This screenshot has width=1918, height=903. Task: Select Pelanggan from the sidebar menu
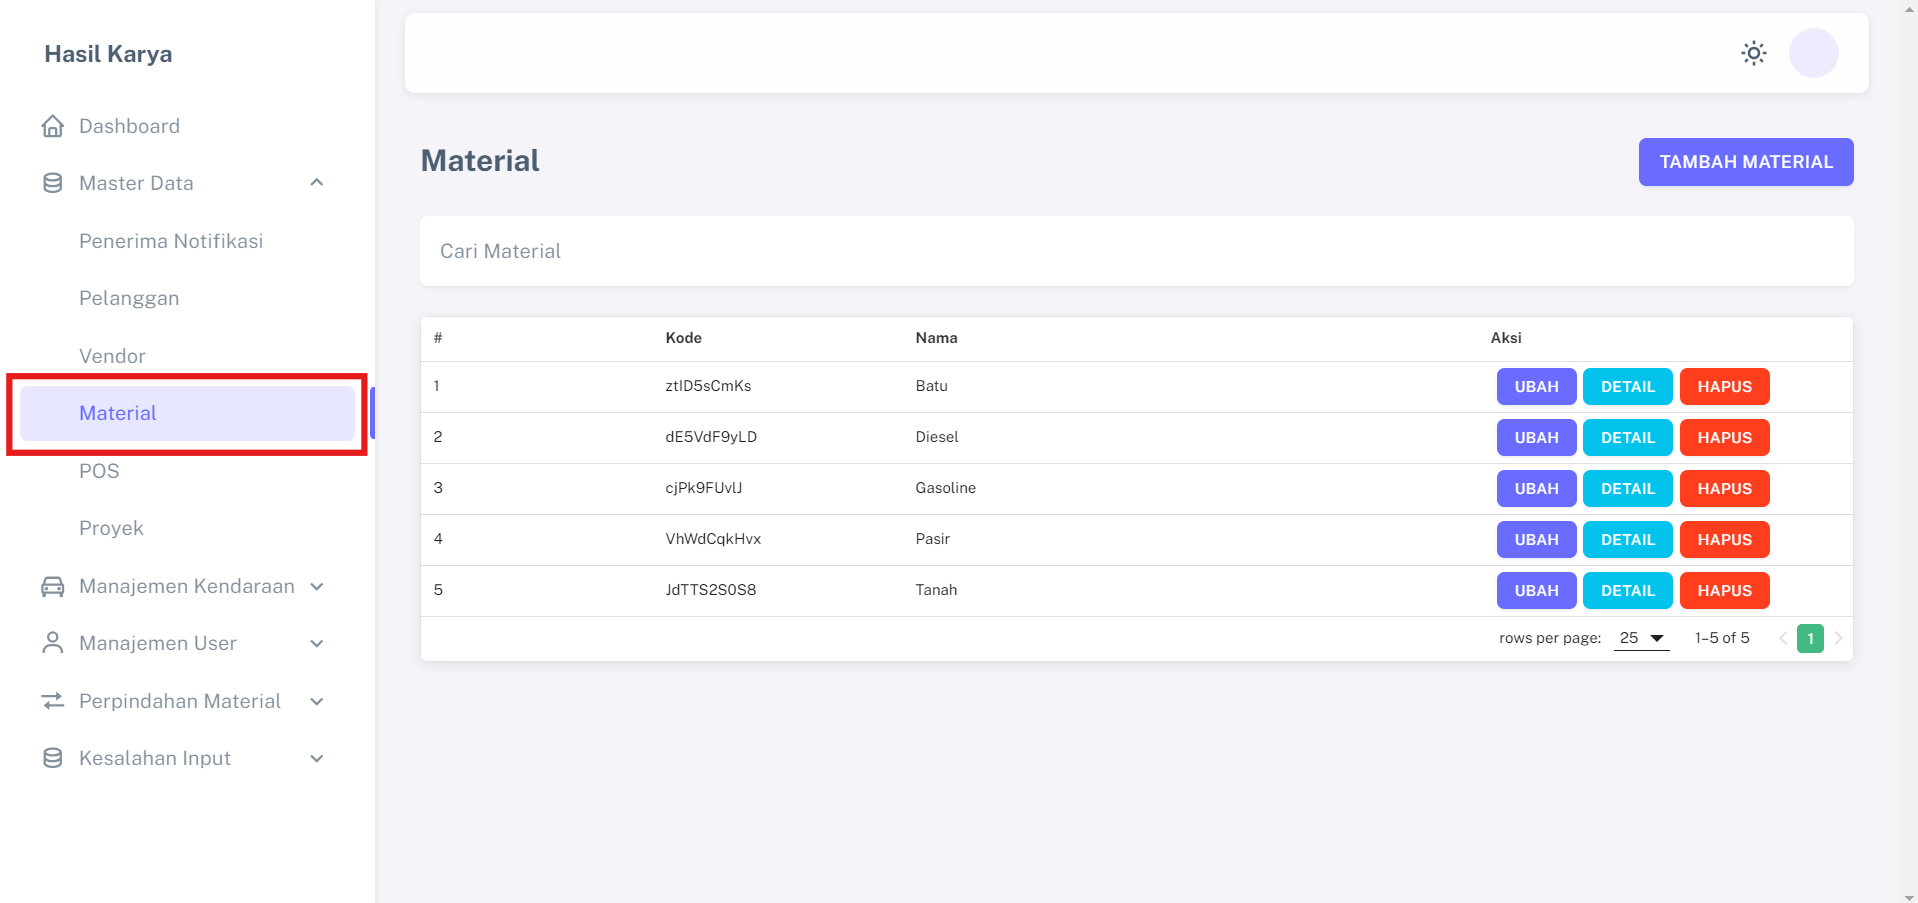click(x=129, y=298)
